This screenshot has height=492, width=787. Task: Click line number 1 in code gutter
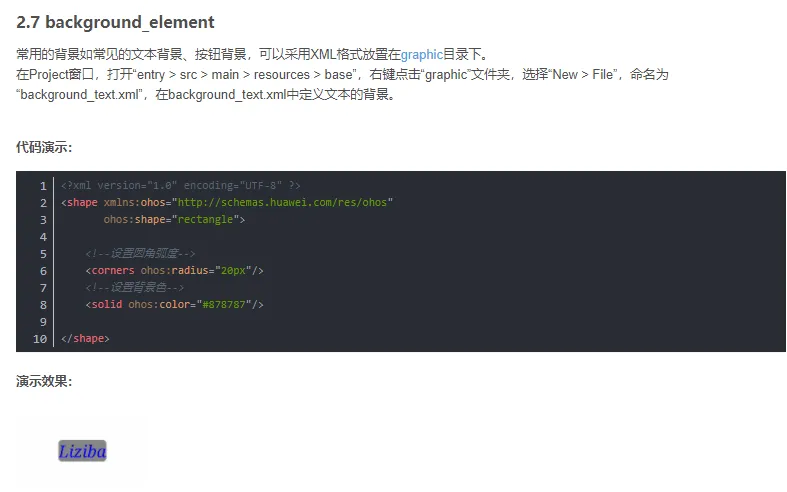[x=43, y=186]
